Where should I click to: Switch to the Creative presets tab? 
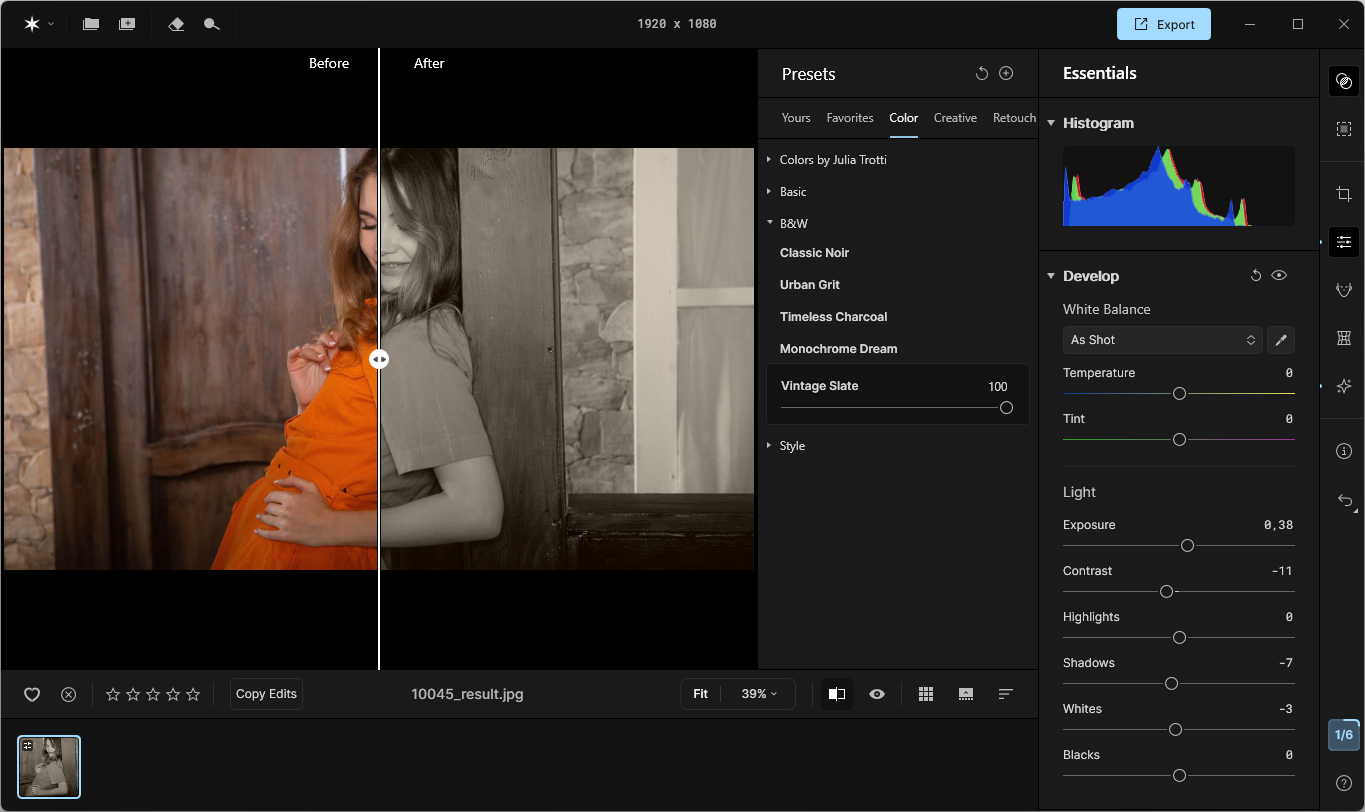[955, 118]
